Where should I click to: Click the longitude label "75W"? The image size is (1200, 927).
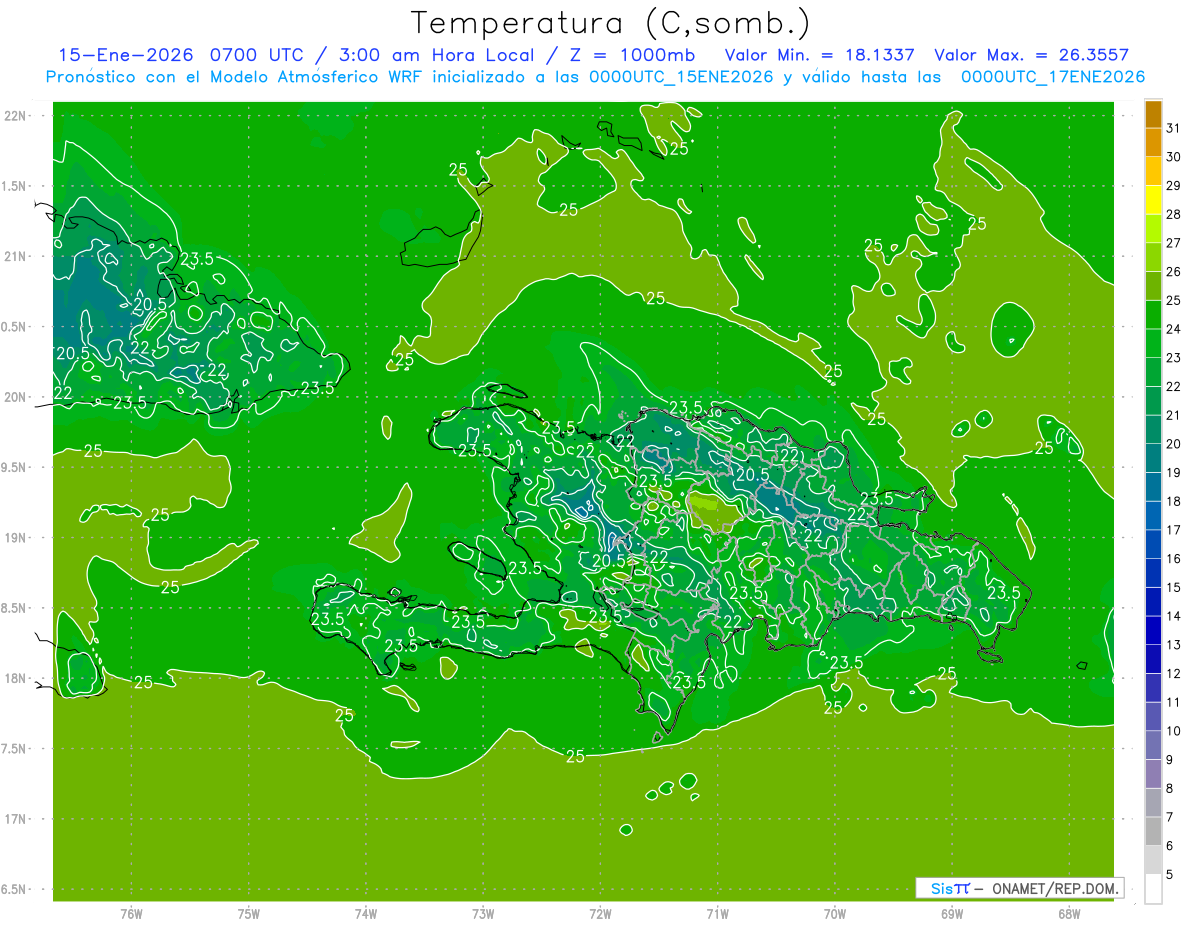pos(249,913)
